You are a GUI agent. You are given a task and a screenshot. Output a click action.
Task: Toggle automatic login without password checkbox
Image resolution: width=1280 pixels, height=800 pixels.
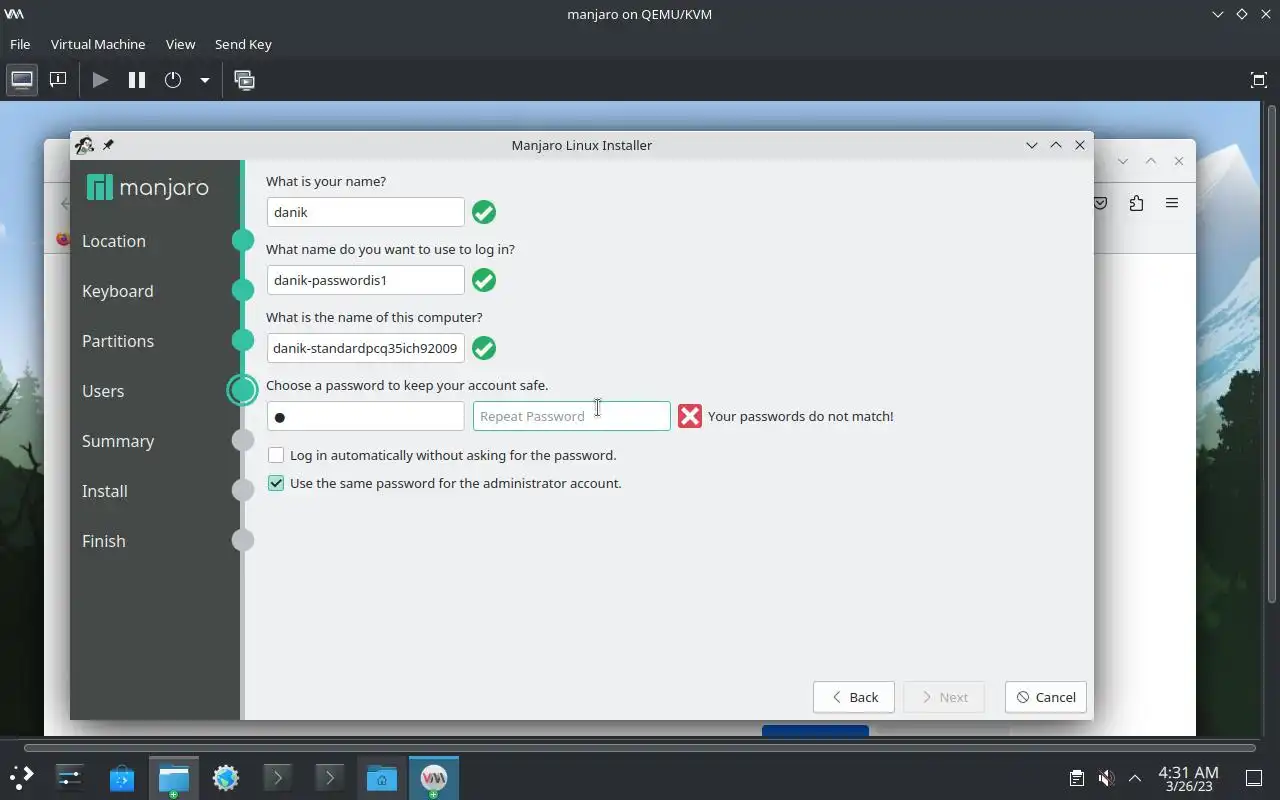(x=276, y=455)
